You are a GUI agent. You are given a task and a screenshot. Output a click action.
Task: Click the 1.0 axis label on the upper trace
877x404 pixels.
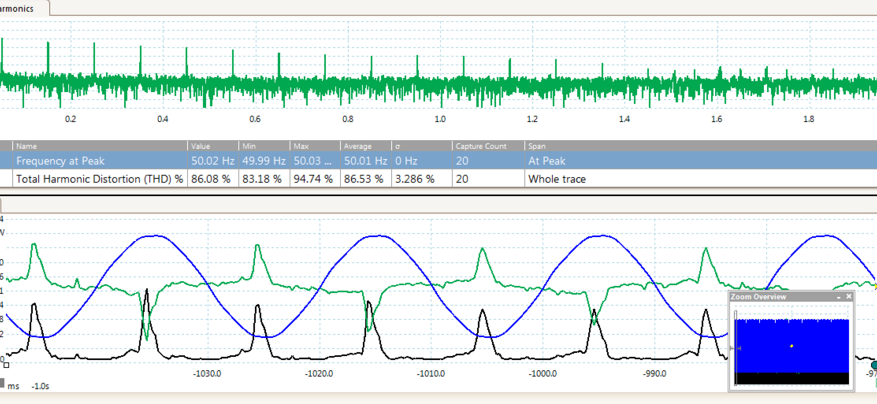(x=440, y=119)
